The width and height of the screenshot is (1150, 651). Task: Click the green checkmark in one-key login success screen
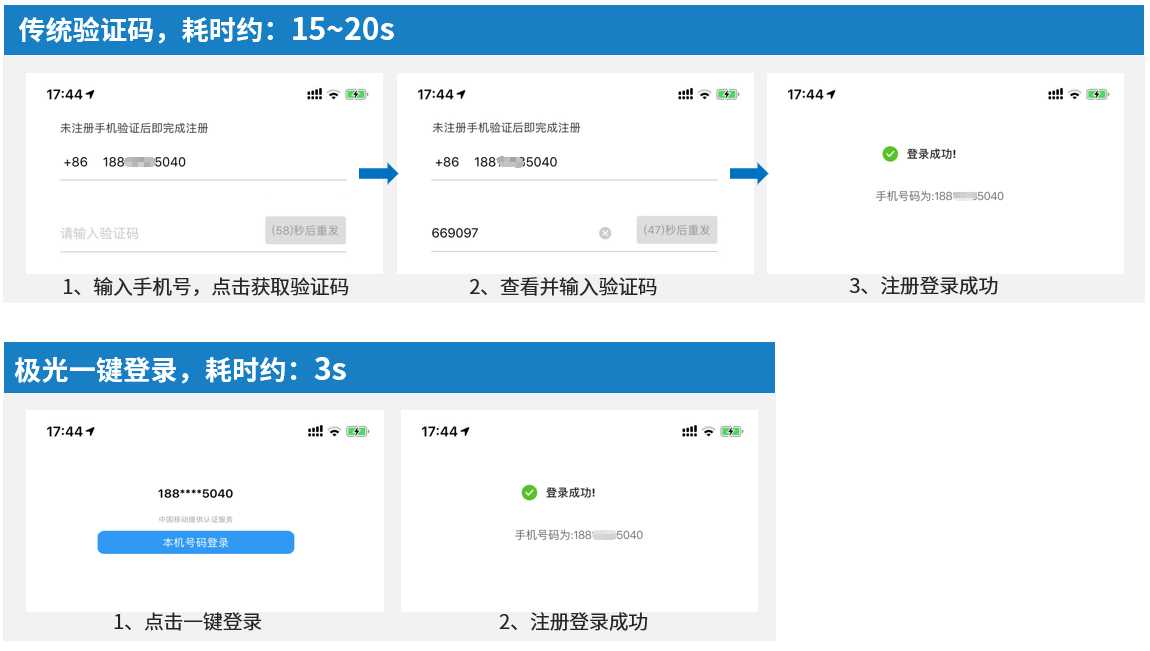pos(530,493)
